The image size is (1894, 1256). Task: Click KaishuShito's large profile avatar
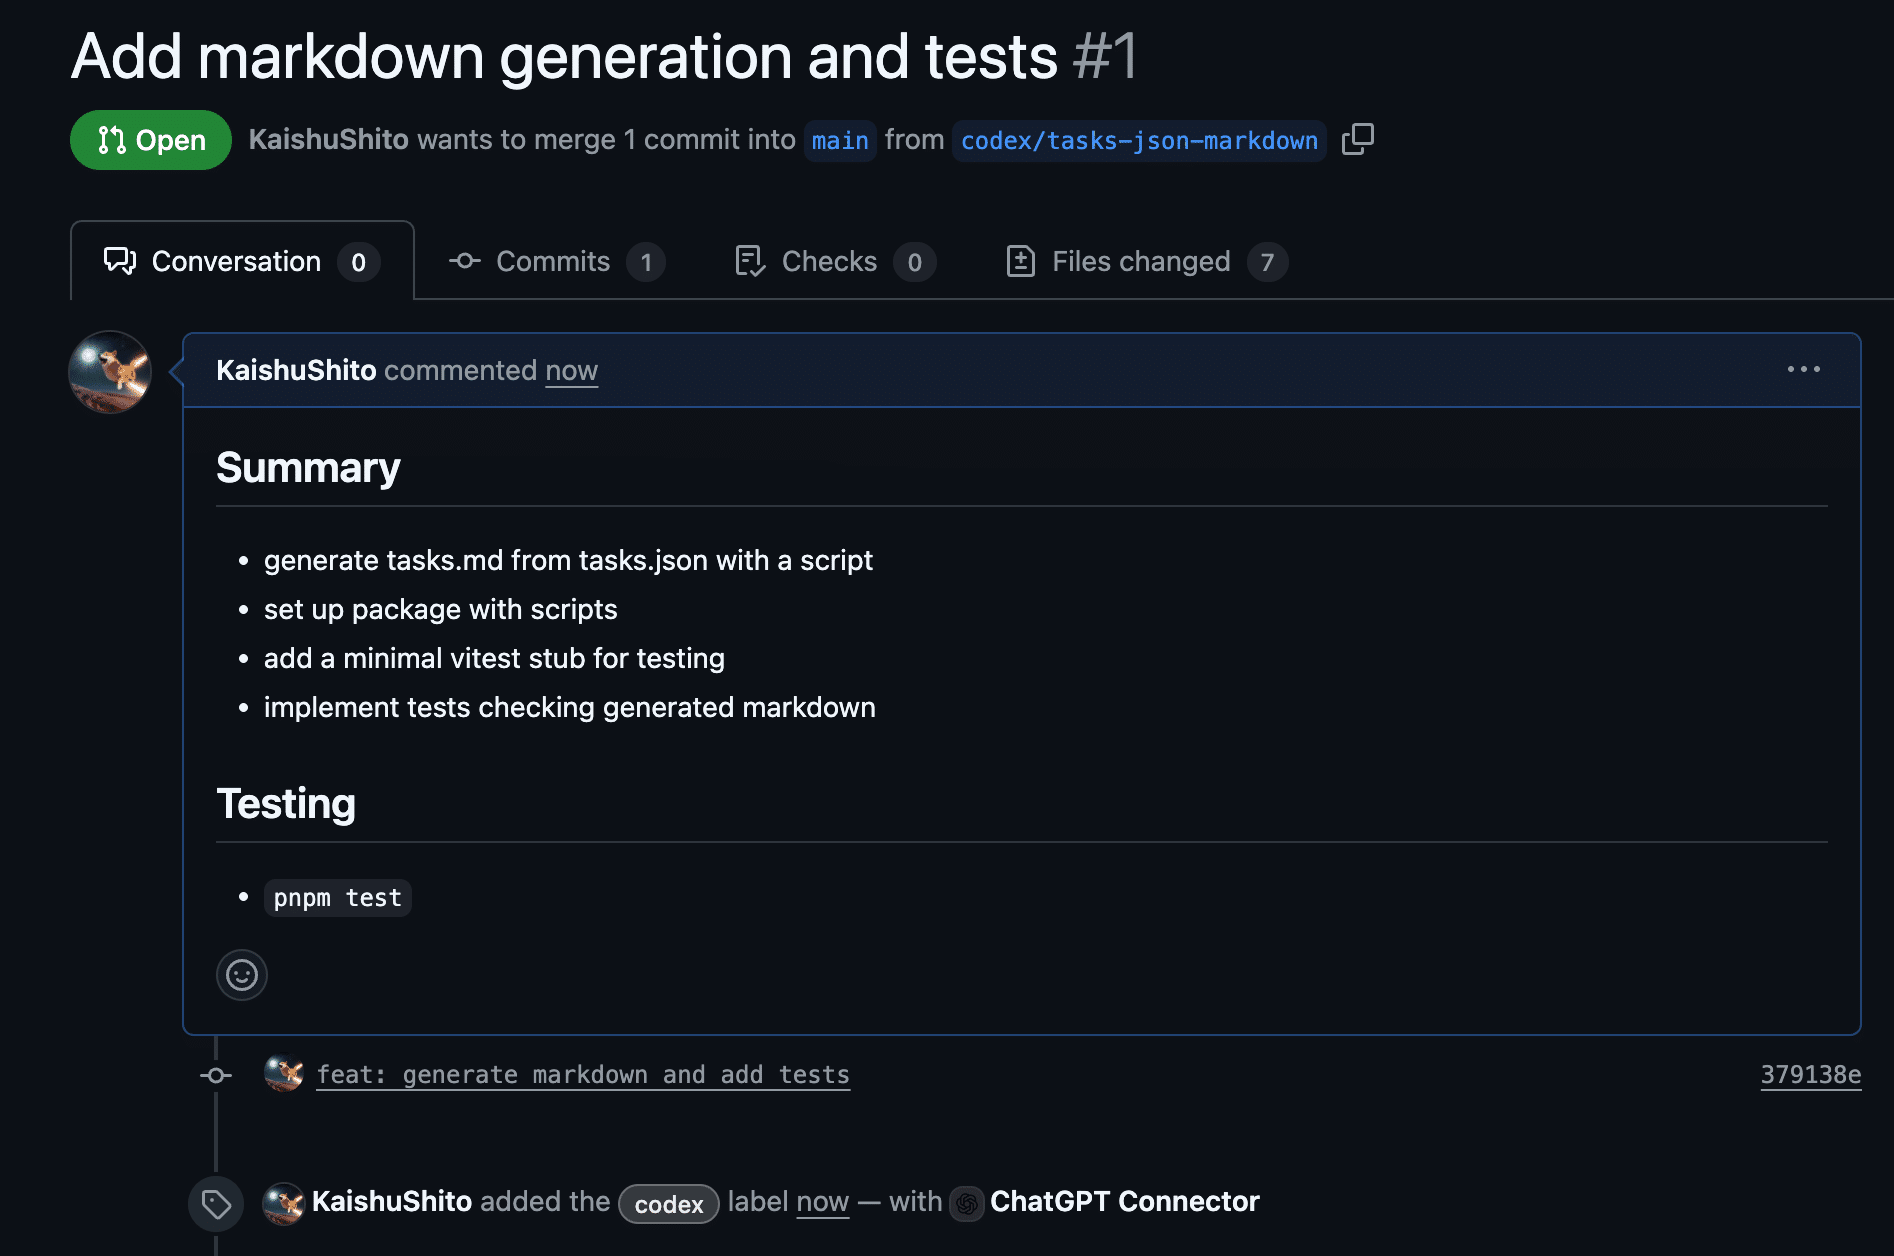(110, 372)
